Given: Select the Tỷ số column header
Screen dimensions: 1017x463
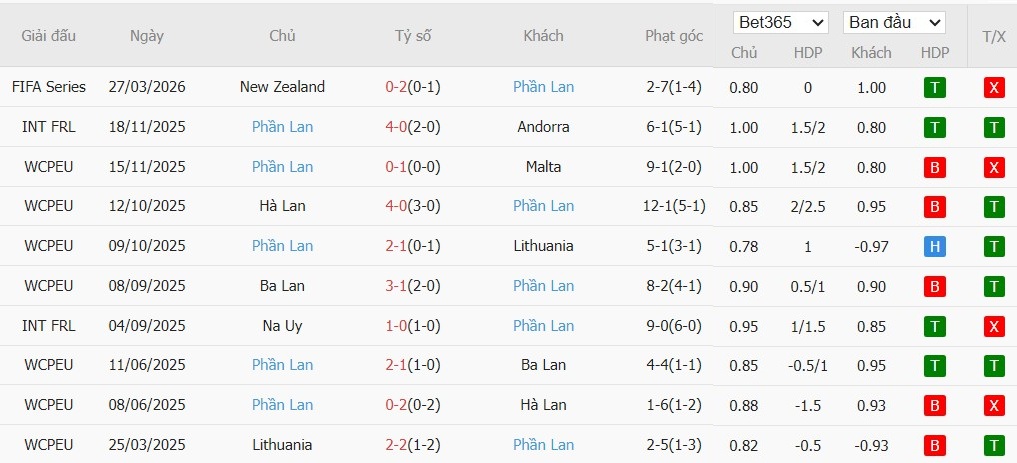Looking at the screenshot, I should click(412, 36).
